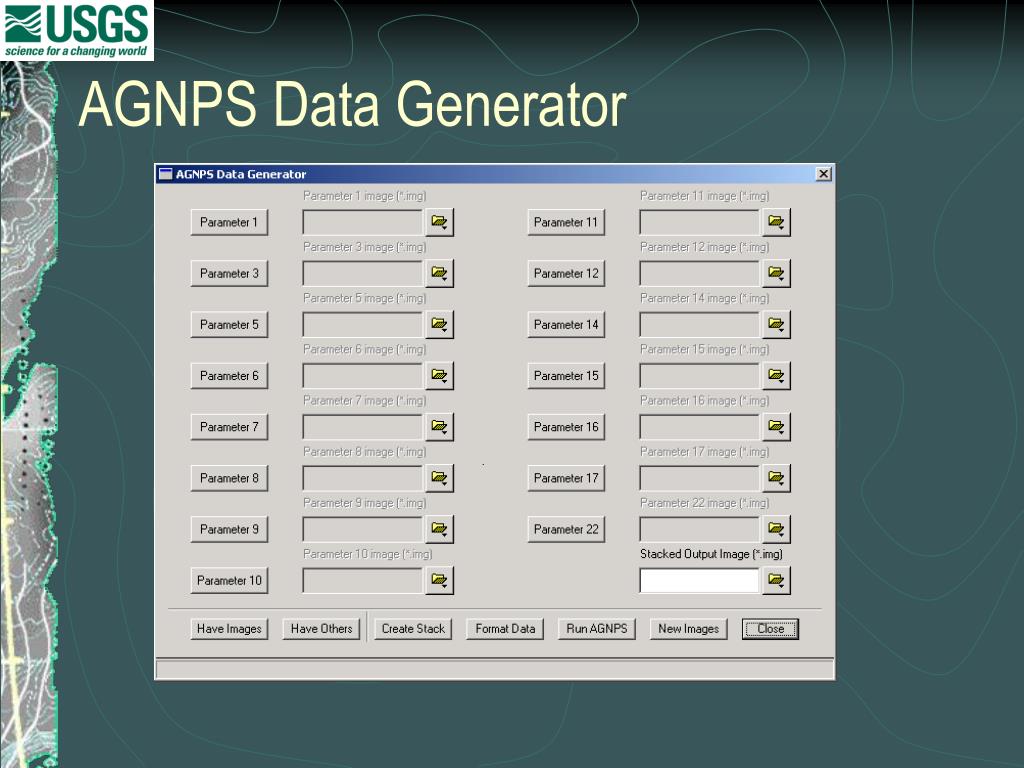Choose the Parameter 15 button
Viewport: 1024px width, 768px height.
pyautogui.click(x=566, y=376)
